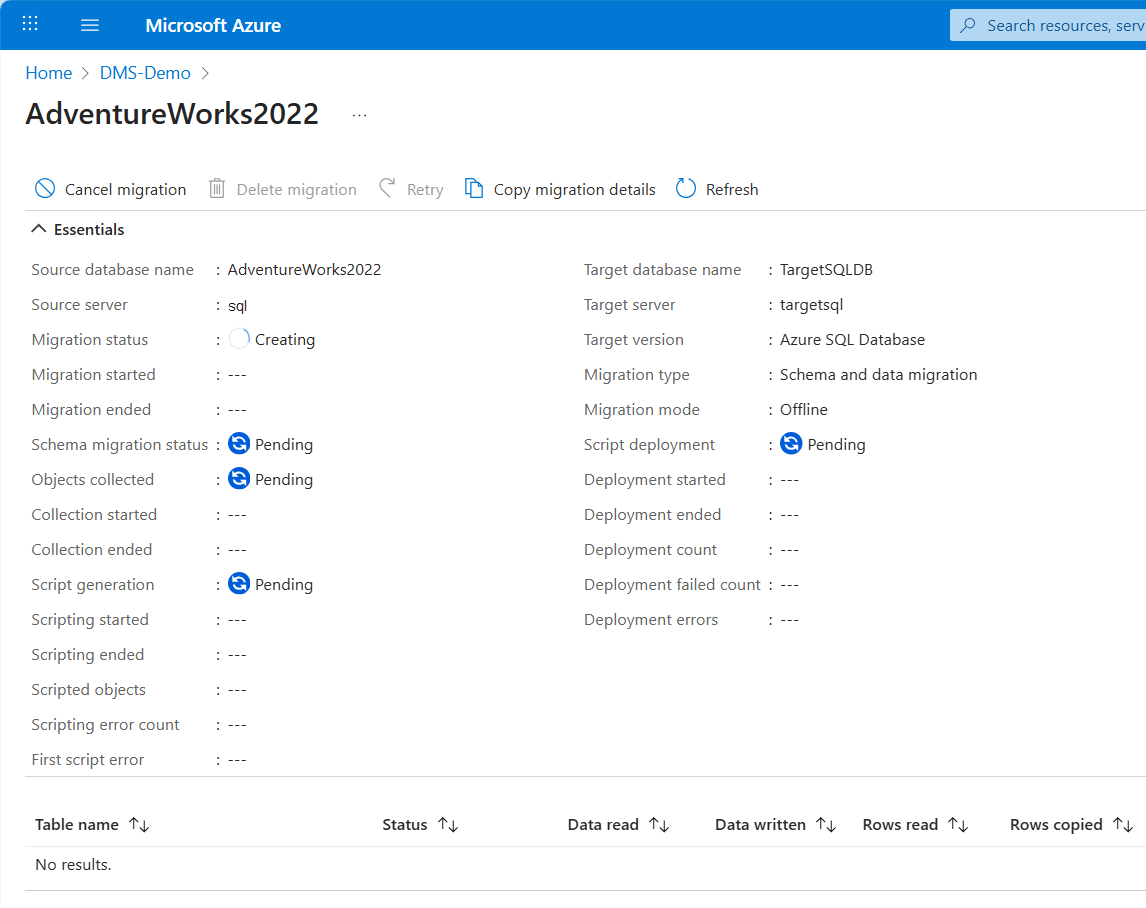Open the Azure app launcher grid icon

pos(30,24)
